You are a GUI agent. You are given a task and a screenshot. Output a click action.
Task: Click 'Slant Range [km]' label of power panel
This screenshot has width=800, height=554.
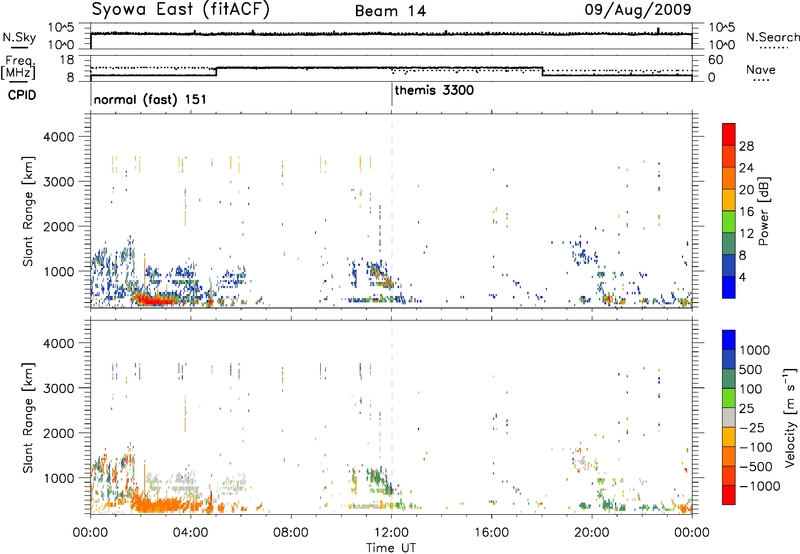click(x=28, y=211)
